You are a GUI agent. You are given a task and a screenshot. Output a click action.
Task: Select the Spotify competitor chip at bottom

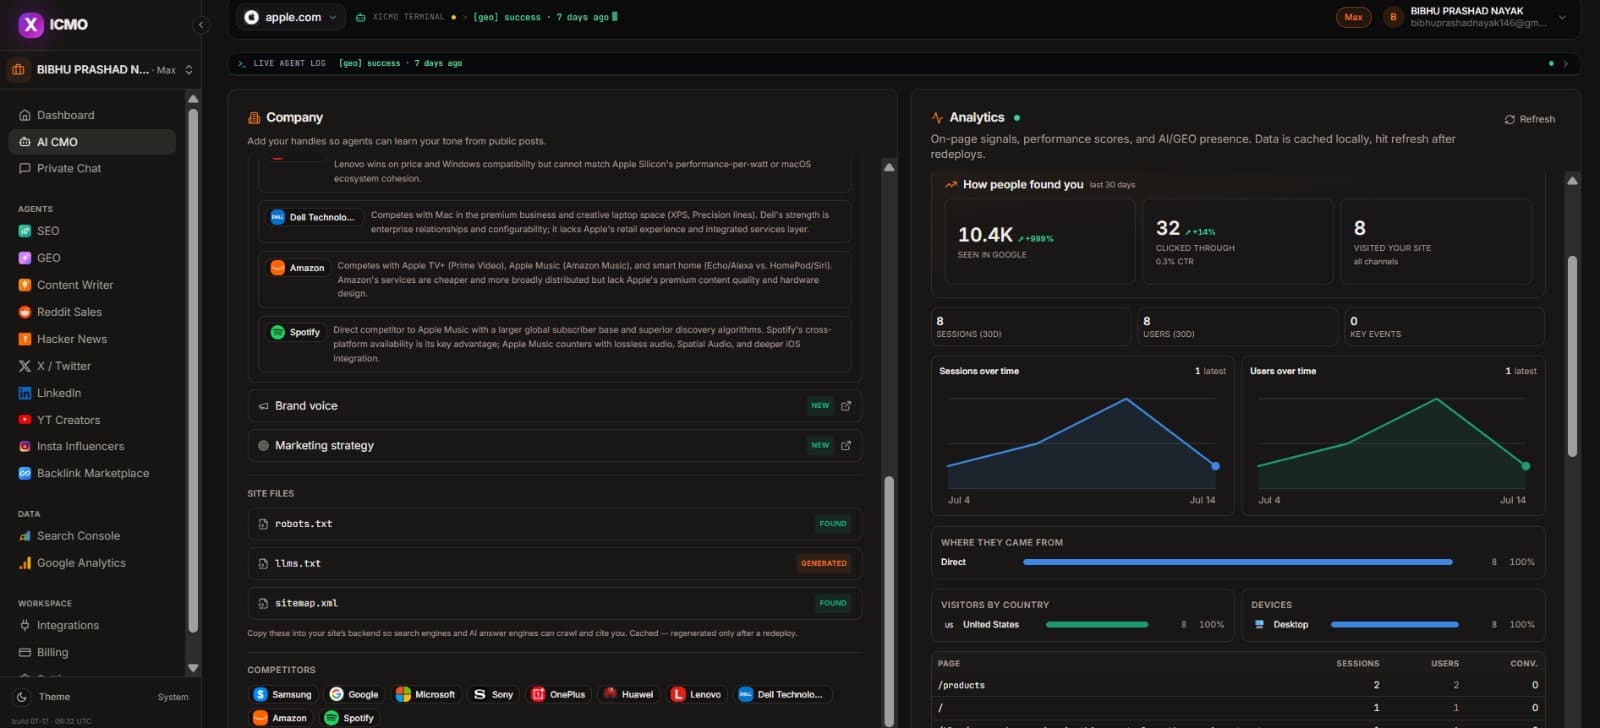click(x=350, y=718)
